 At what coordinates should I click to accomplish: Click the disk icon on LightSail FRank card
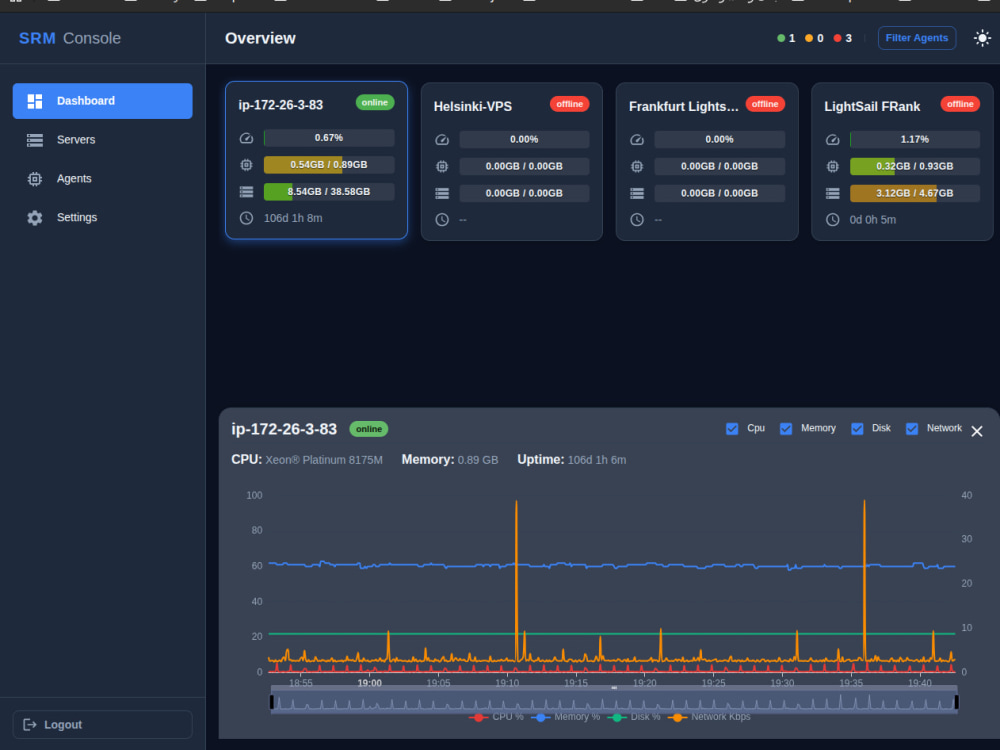coord(832,193)
